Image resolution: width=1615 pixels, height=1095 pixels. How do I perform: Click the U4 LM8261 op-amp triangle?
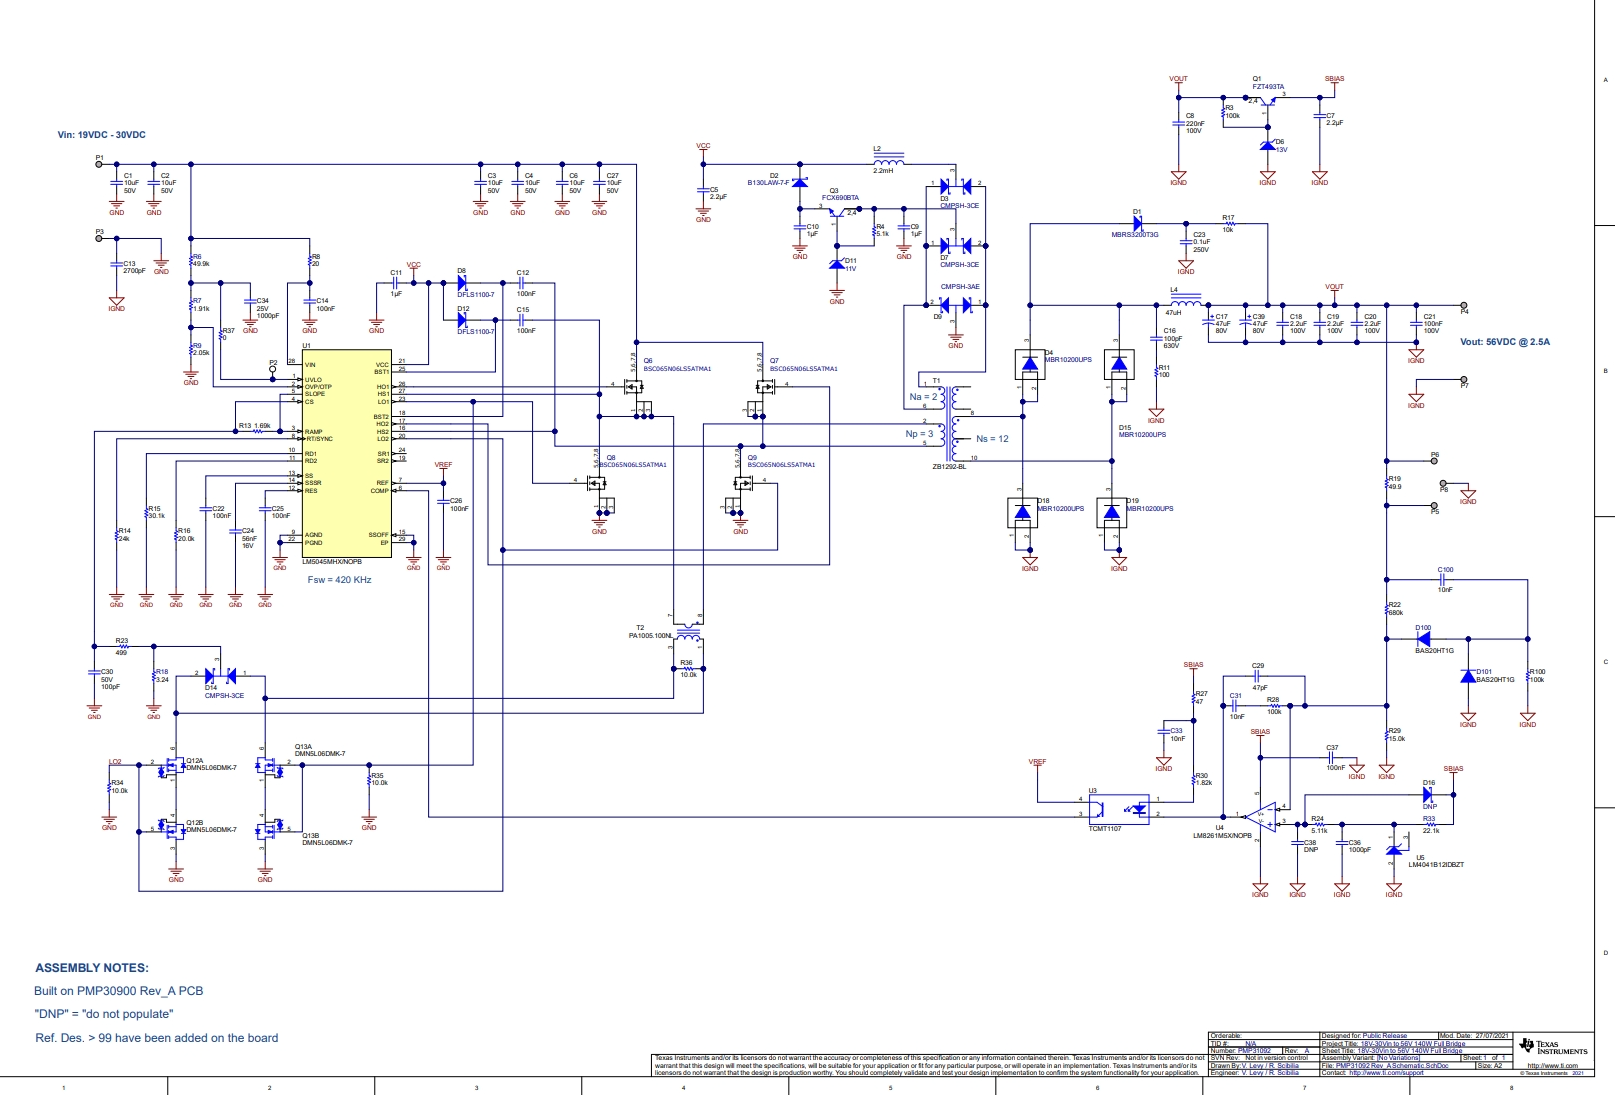click(x=1263, y=816)
